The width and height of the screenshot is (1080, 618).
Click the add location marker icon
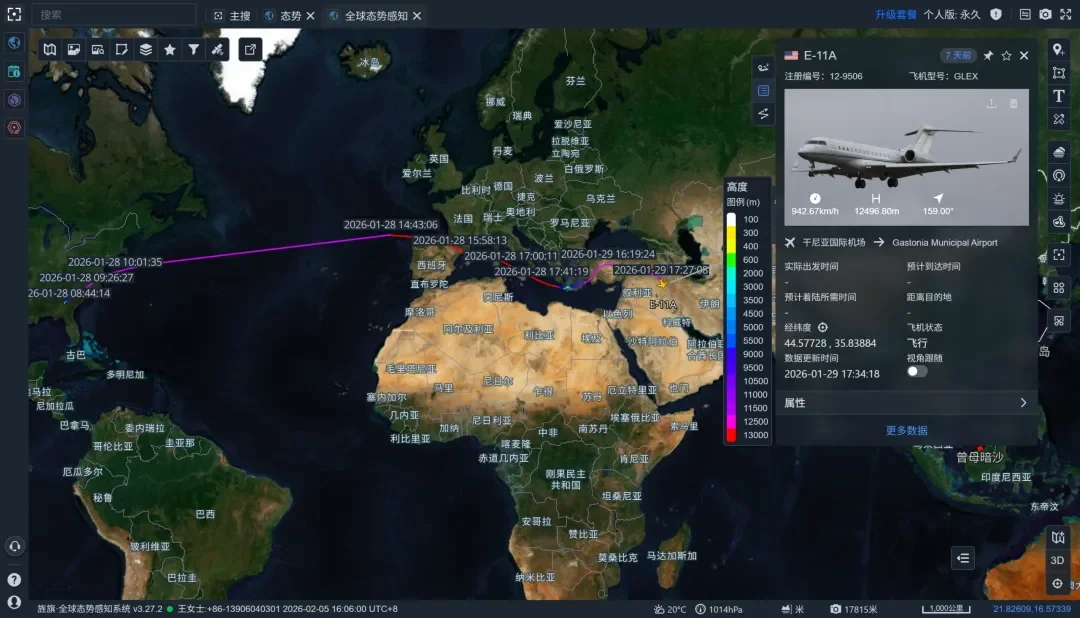(1059, 50)
